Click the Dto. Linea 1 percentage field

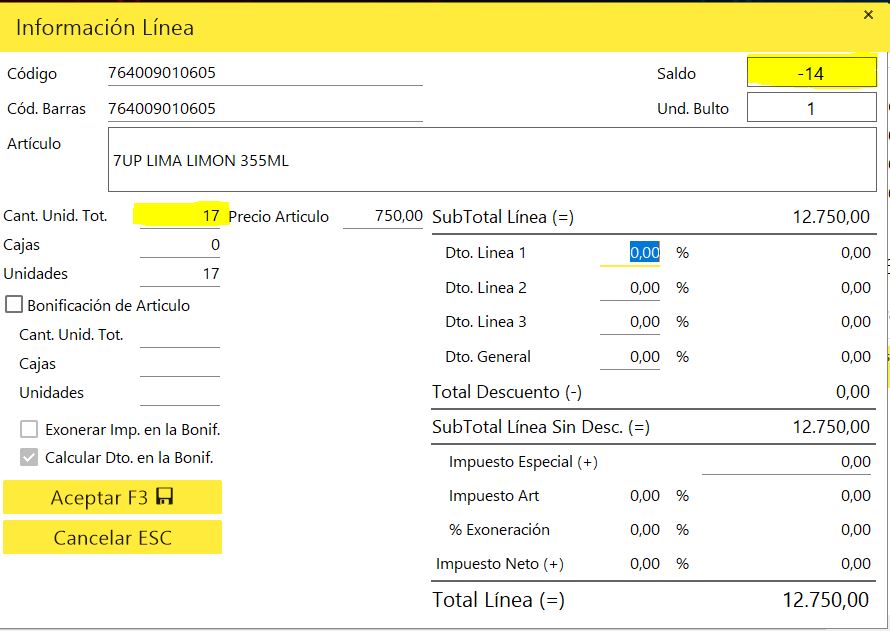tap(631, 253)
